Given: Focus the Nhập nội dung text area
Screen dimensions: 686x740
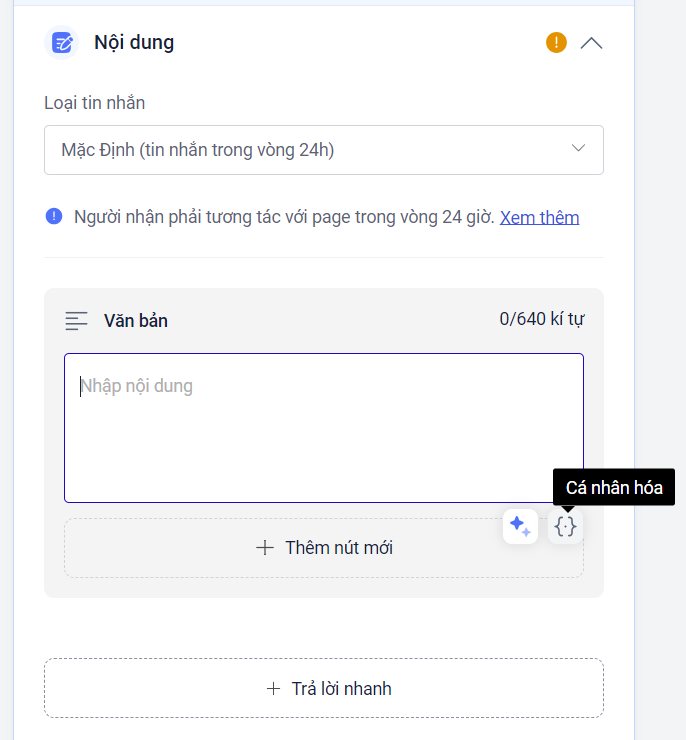Looking at the screenshot, I should click(x=323, y=427).
